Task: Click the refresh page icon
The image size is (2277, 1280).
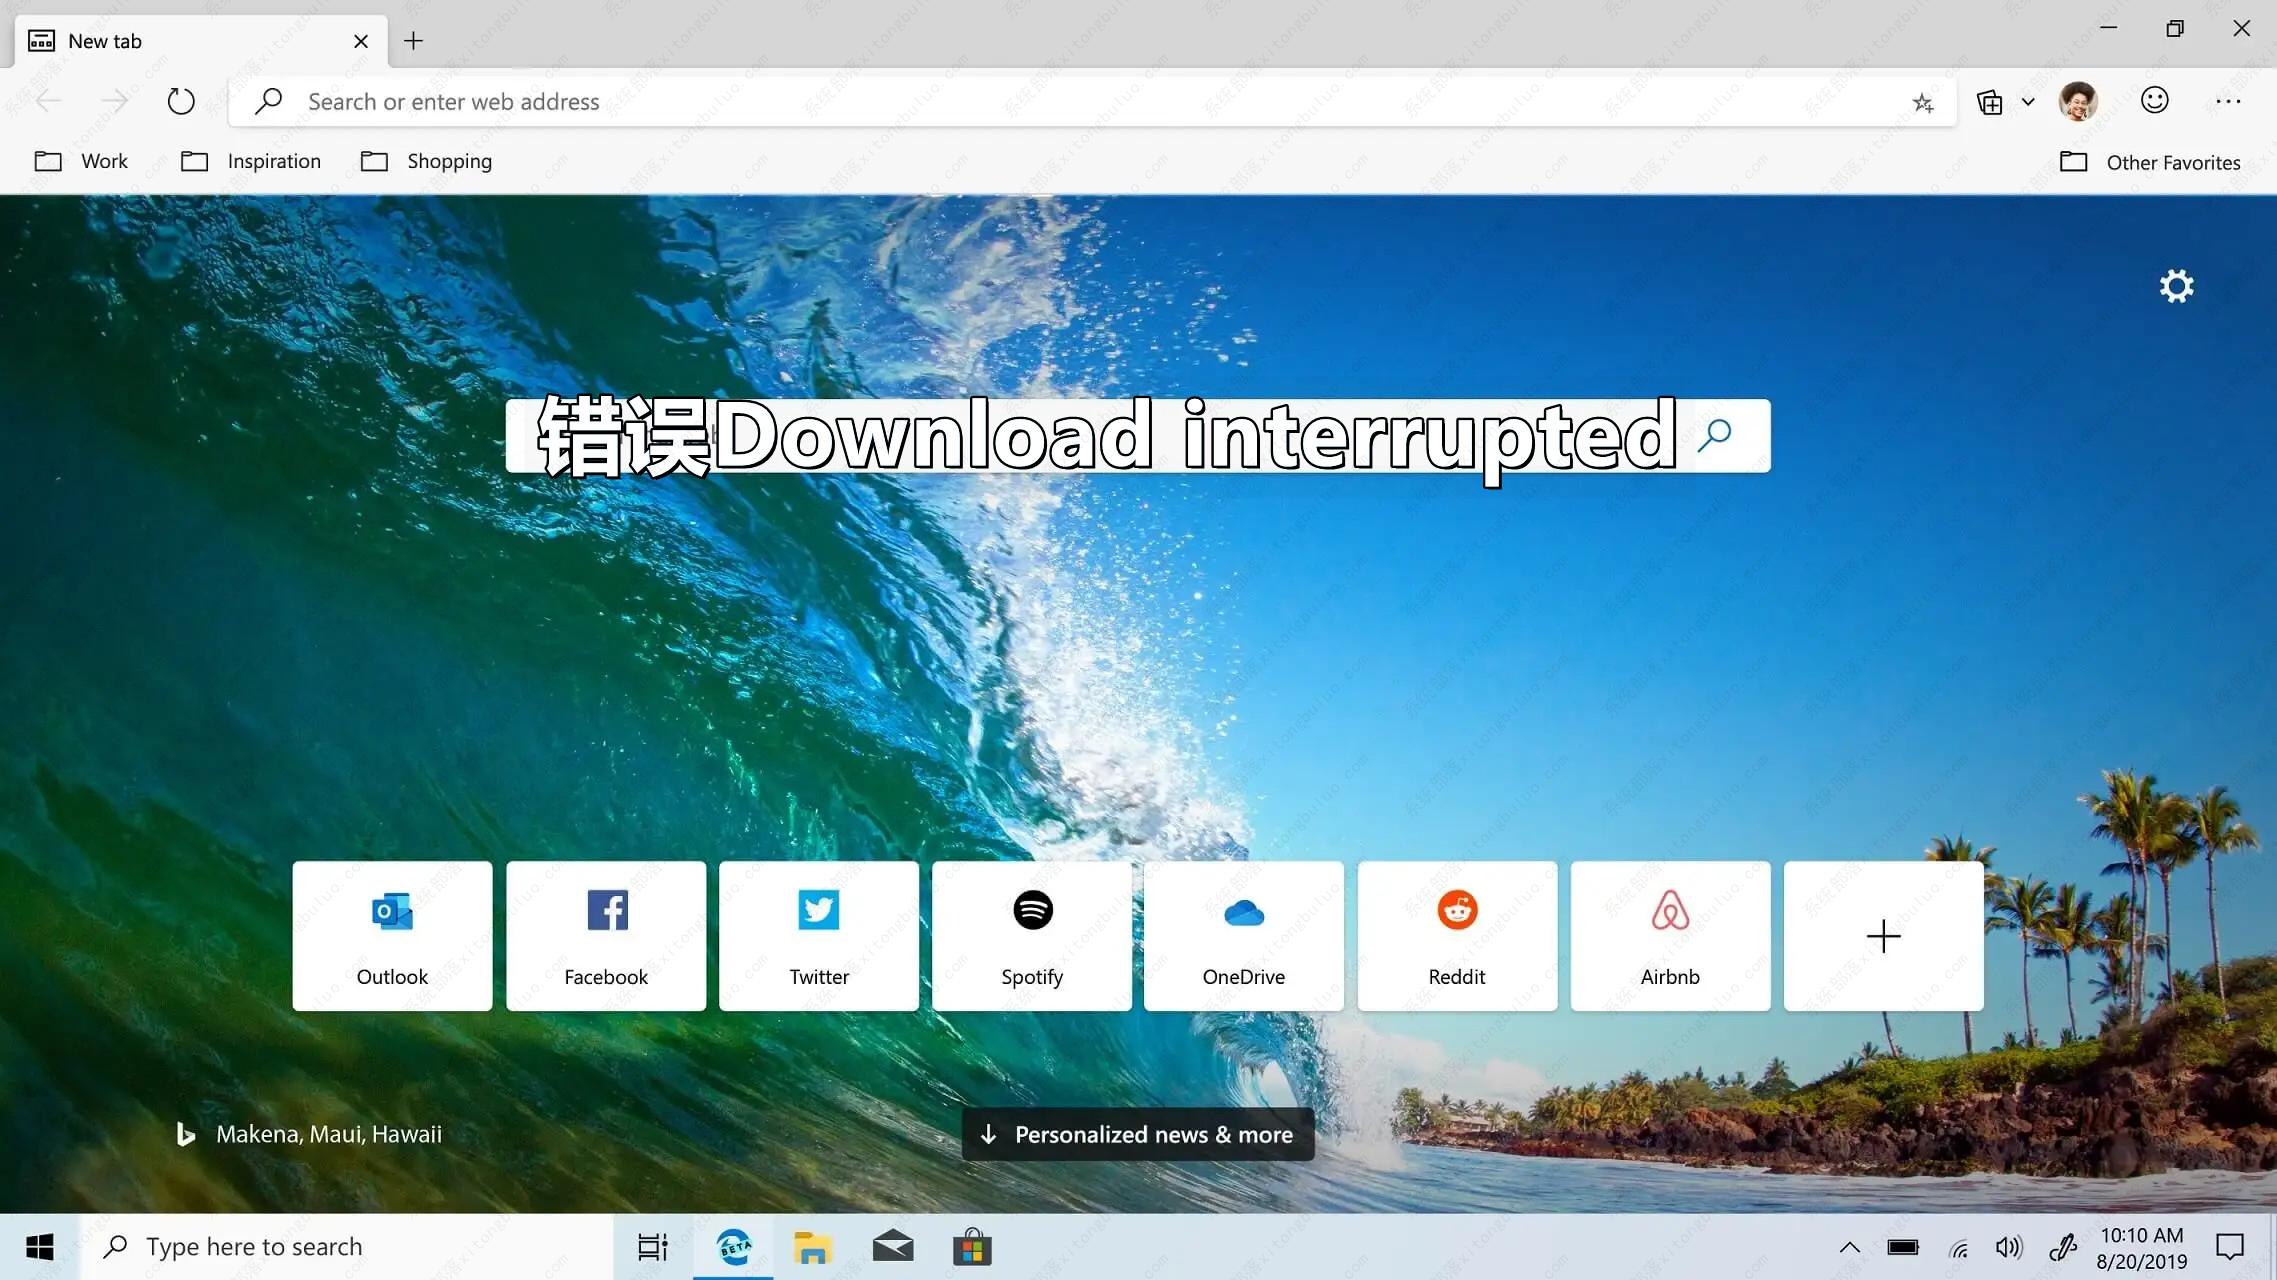Action: (x=181, y=101)
